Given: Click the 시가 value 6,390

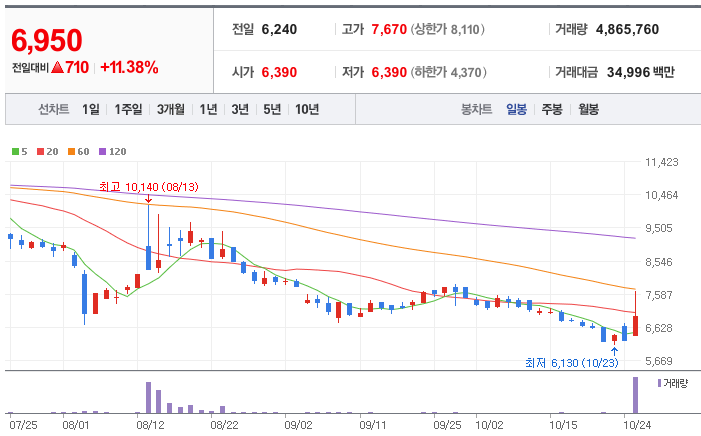Looking at the screenshot, I should point(279,72).
